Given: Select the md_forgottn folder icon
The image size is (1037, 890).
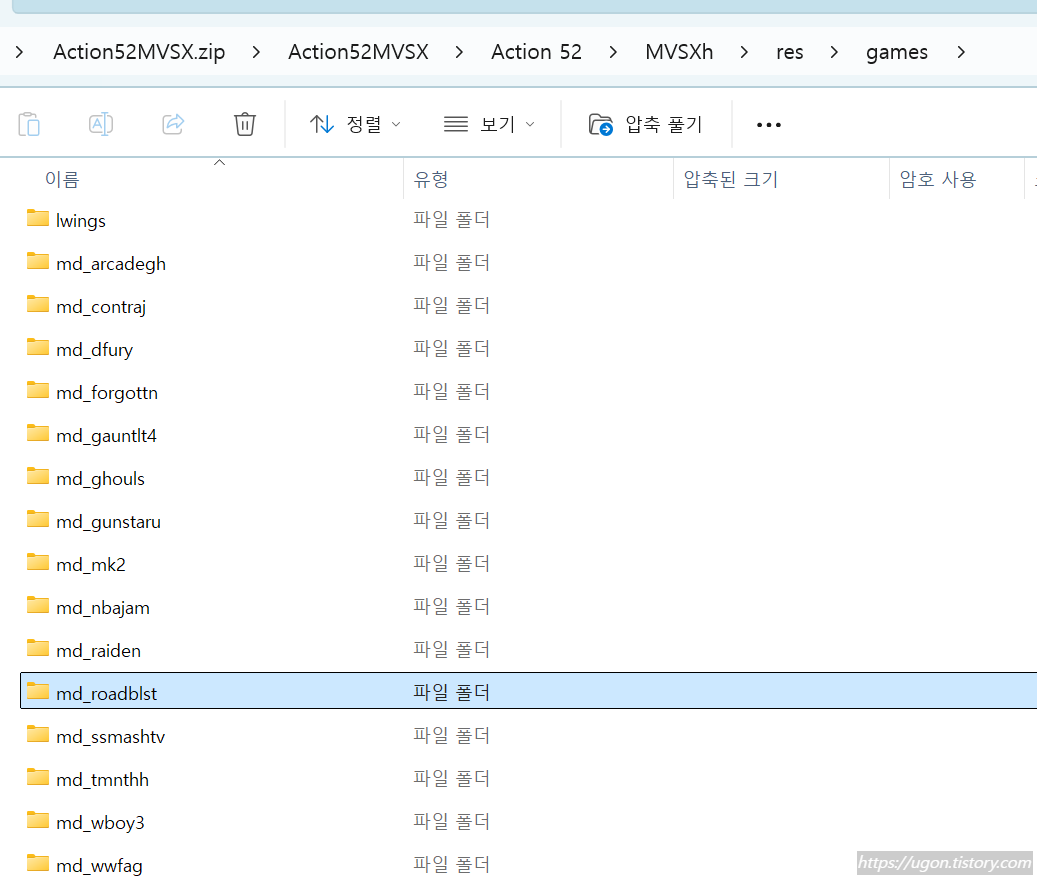Looking at the screenshot, I should click(38, 390).
